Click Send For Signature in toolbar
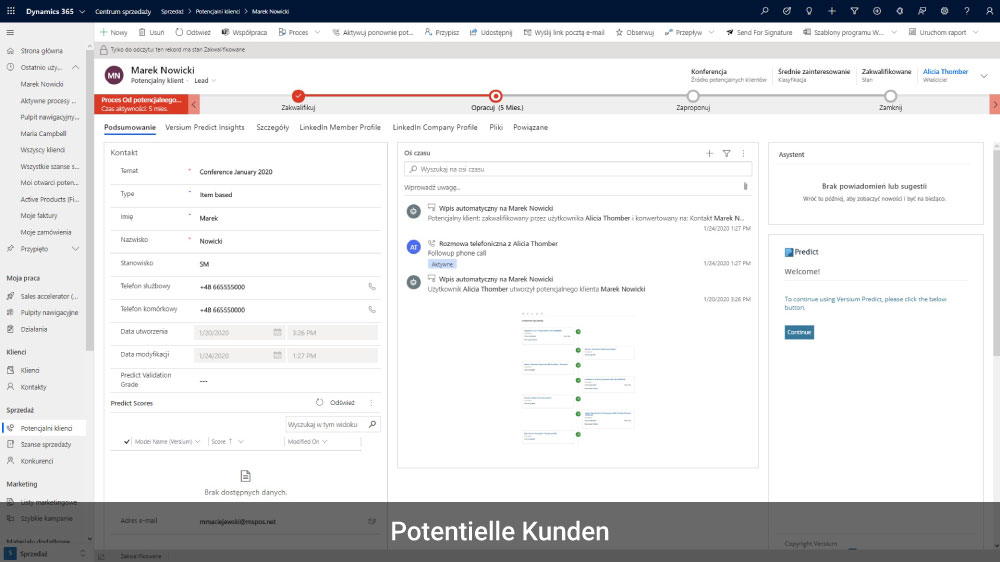The width and height of the screenshot is (1000, 562). click(x=758, y=33)
